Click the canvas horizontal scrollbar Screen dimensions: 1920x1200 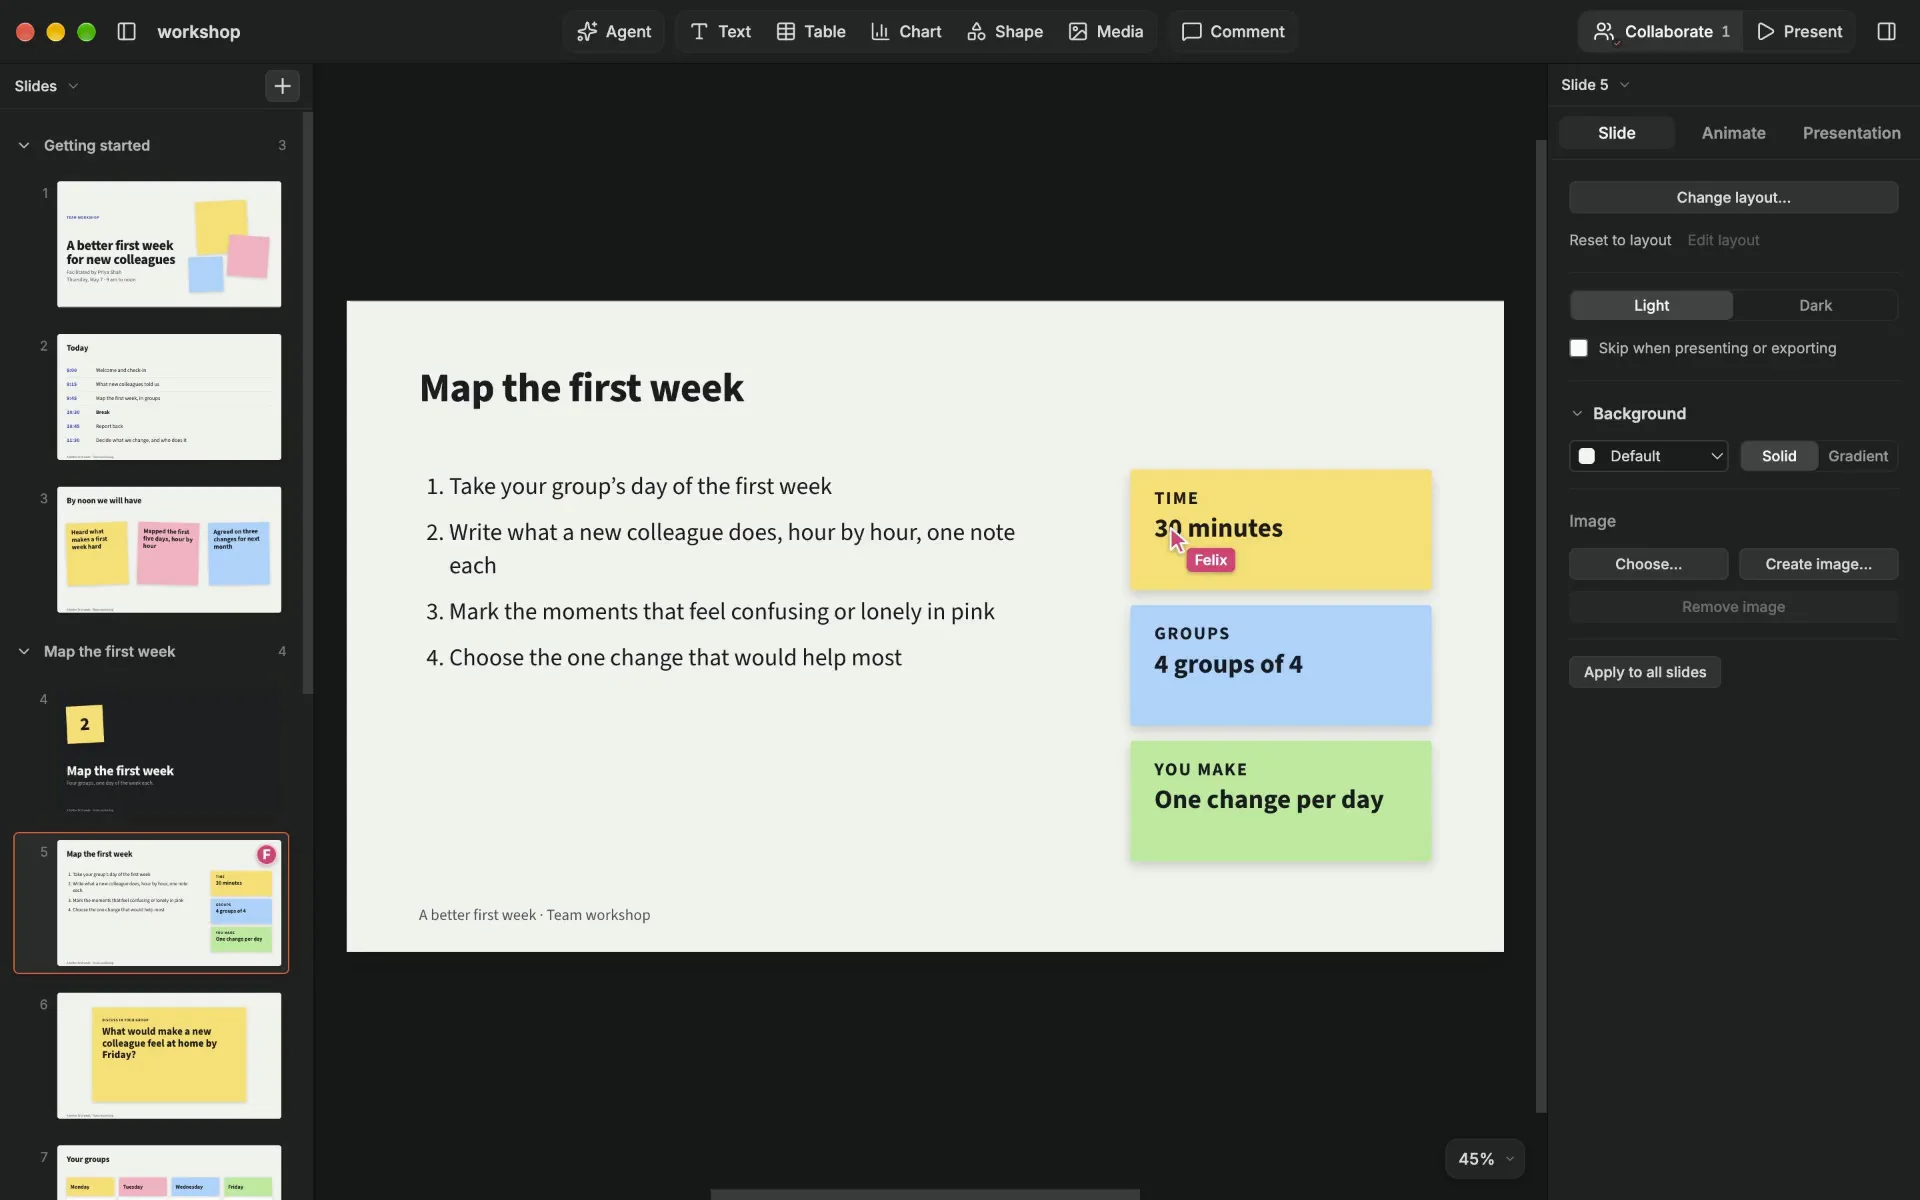click(925, 1194)
